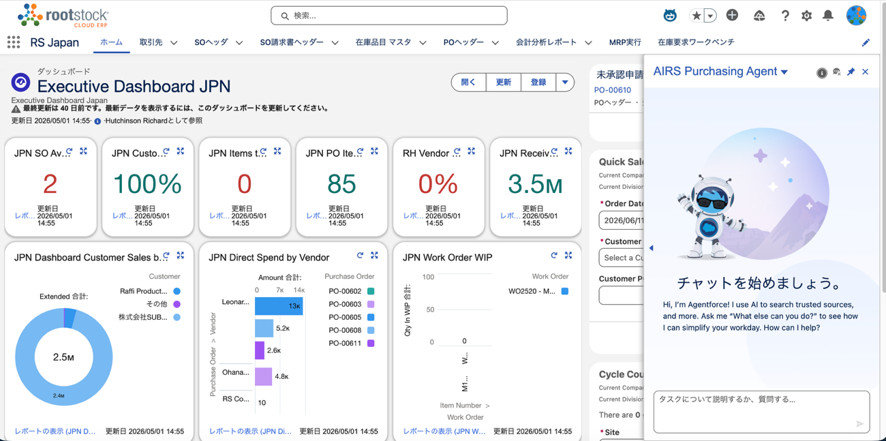Expand the JPN Items t.. card
The image size is (886, 441).
pos(277,151)
